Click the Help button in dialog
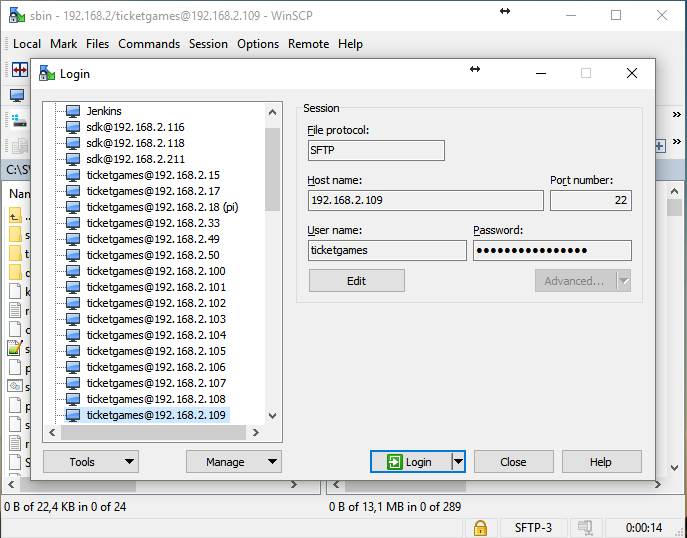Image resolution: width=687 pixels, height=538 pixels. tap(601, 462)
